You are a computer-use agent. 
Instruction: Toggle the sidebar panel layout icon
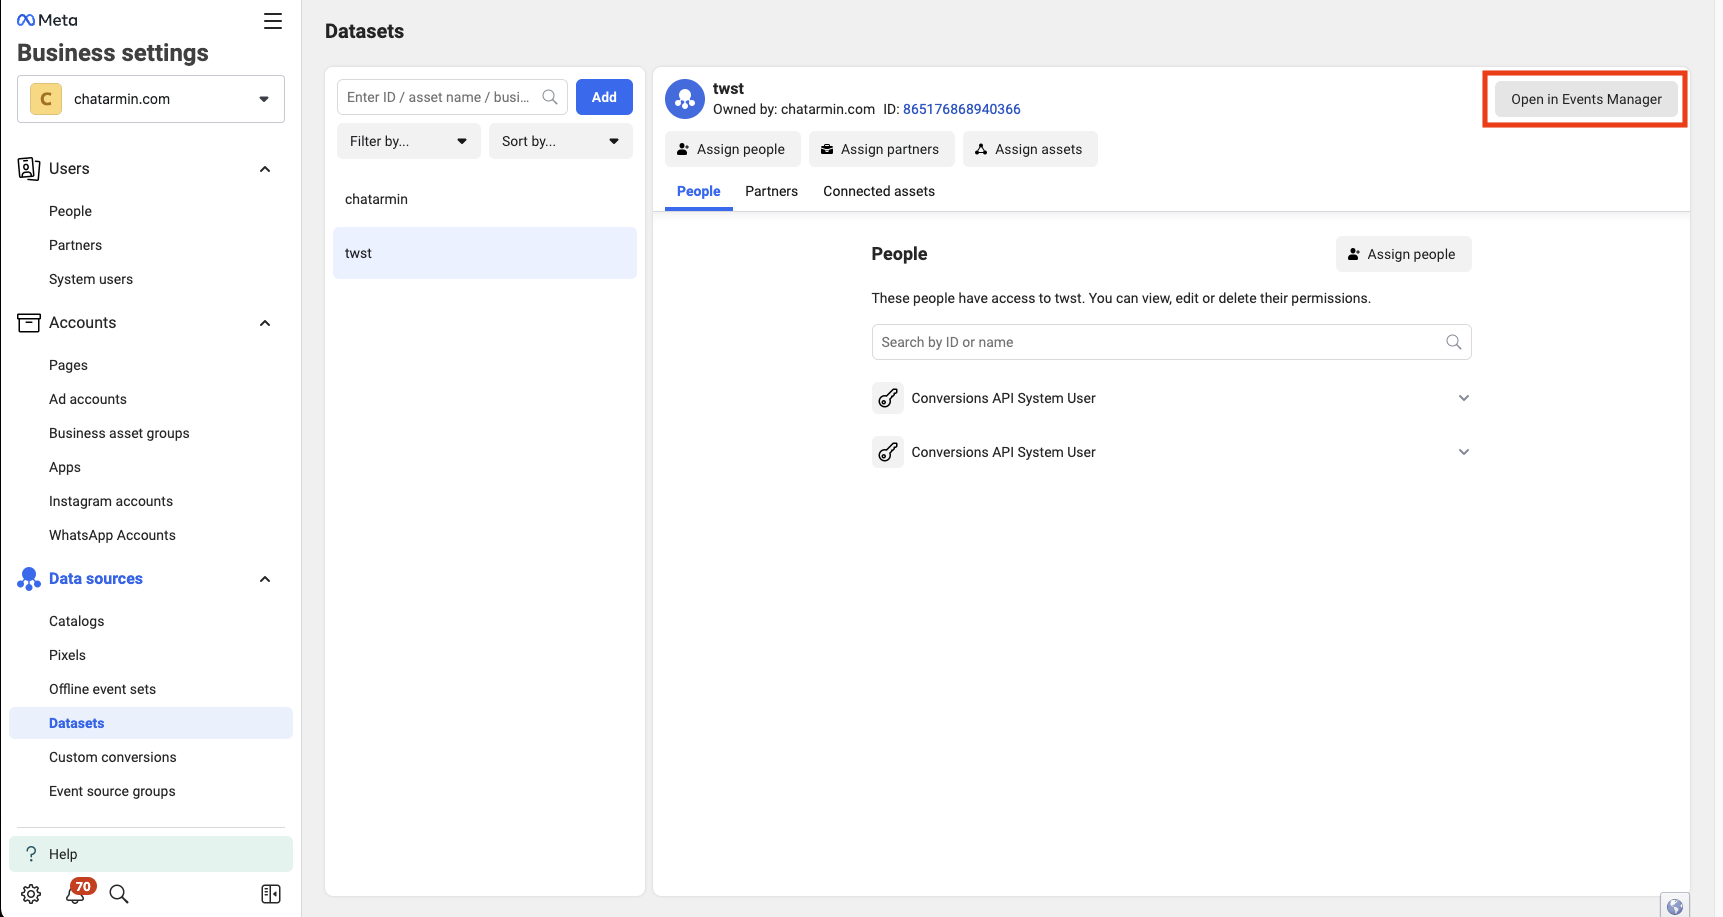[x=271, y=894]
